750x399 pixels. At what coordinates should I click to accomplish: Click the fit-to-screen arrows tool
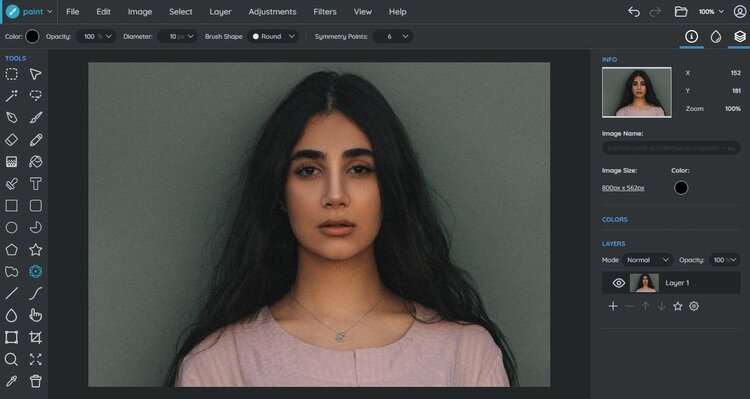pos(35,359)
